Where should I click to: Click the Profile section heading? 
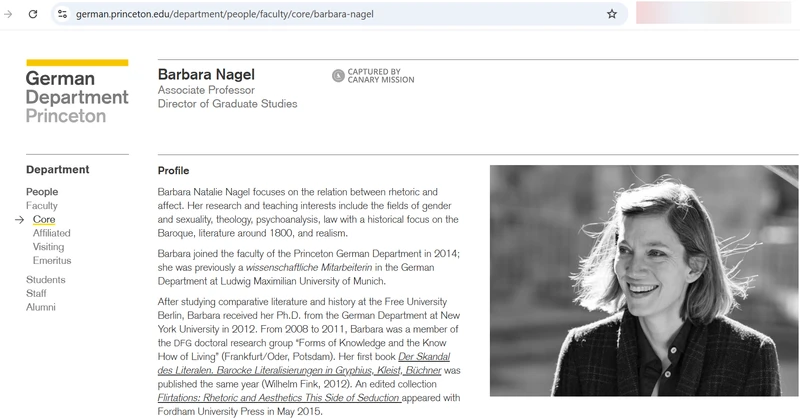pyautogui.click(x=173, y=170)
